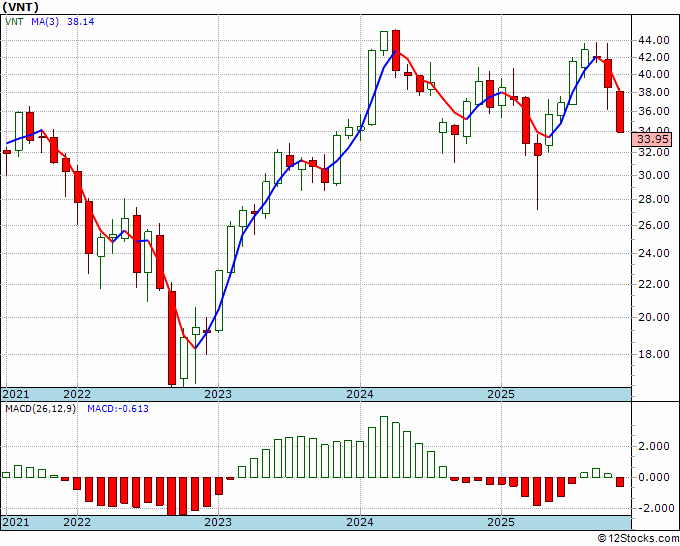680x546 pixels.
Task: Click the 30.00 price axis label
Action: (x=653, y=175)
